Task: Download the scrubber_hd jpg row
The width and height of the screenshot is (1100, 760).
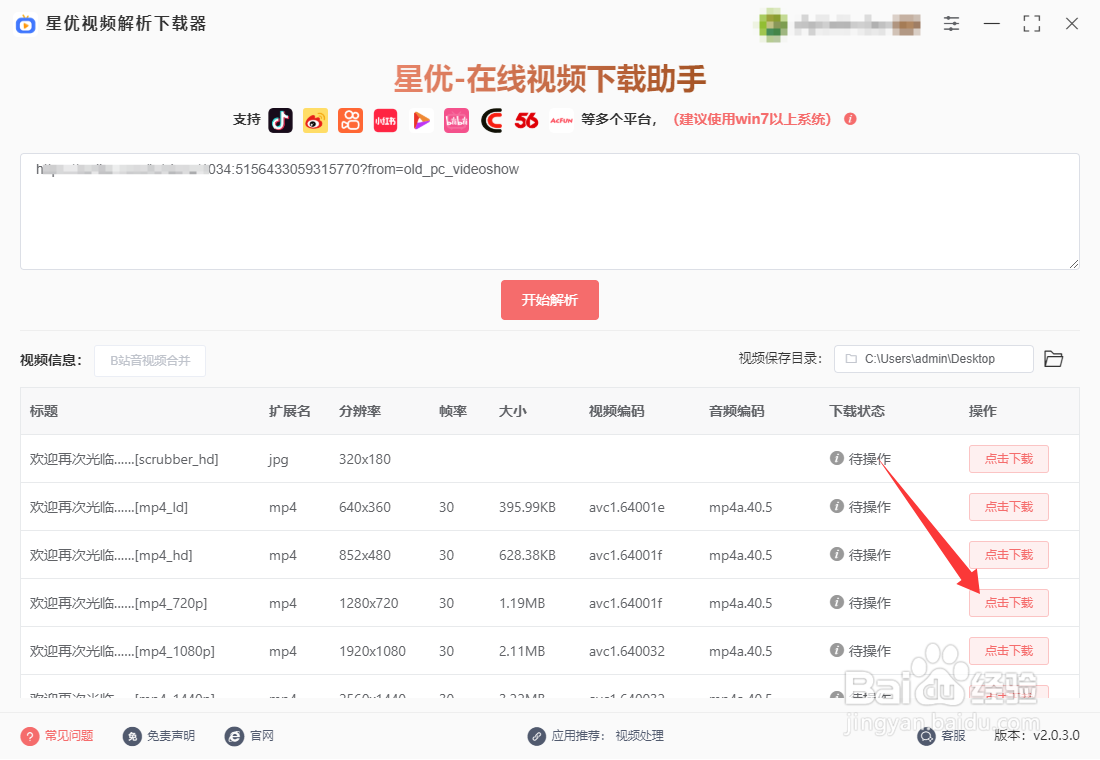Action: tap(1008, 459)
